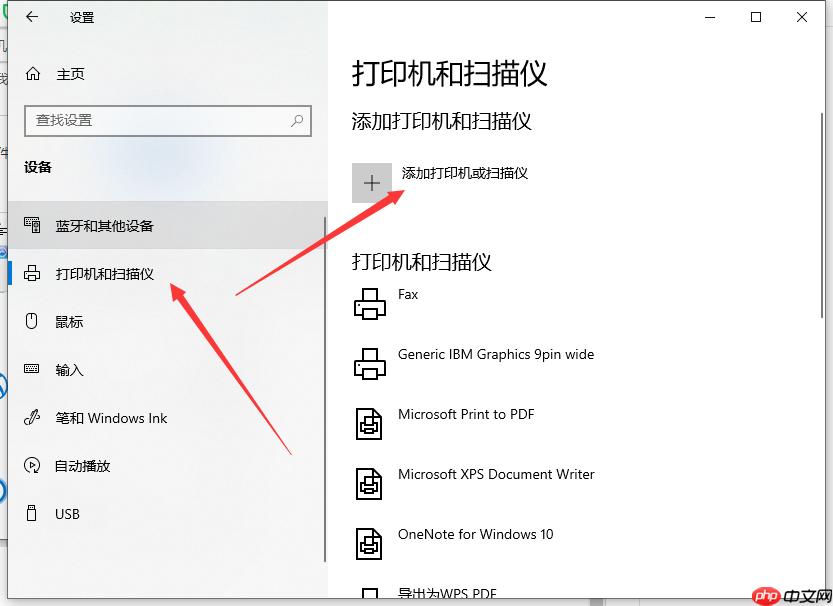Screen dimensions: 833x606
Task: Select 蓝牙和其他设备 in the sidebar
Action: 105,225
